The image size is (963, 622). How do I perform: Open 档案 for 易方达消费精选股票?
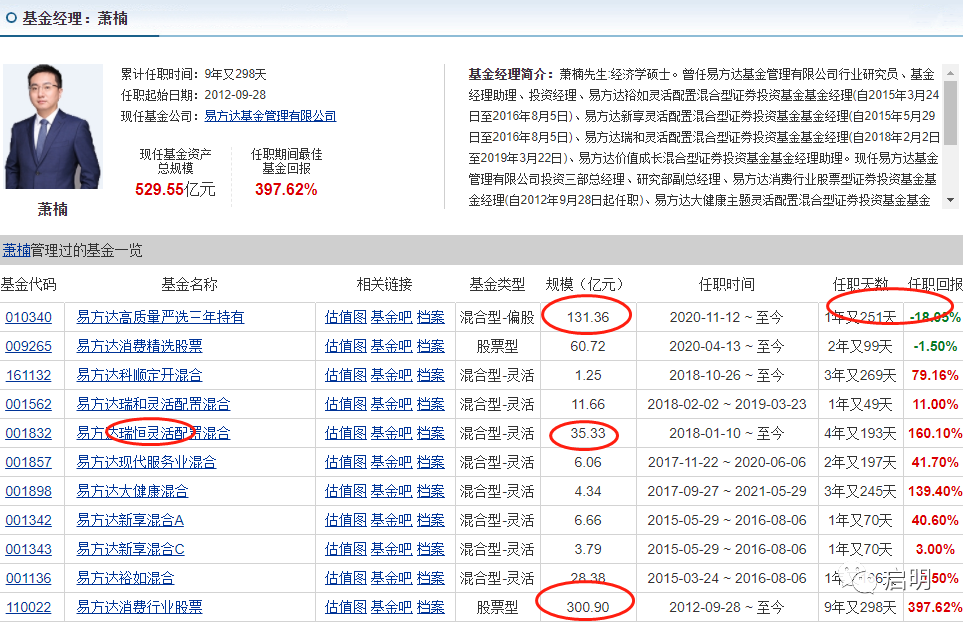[431, 346]
